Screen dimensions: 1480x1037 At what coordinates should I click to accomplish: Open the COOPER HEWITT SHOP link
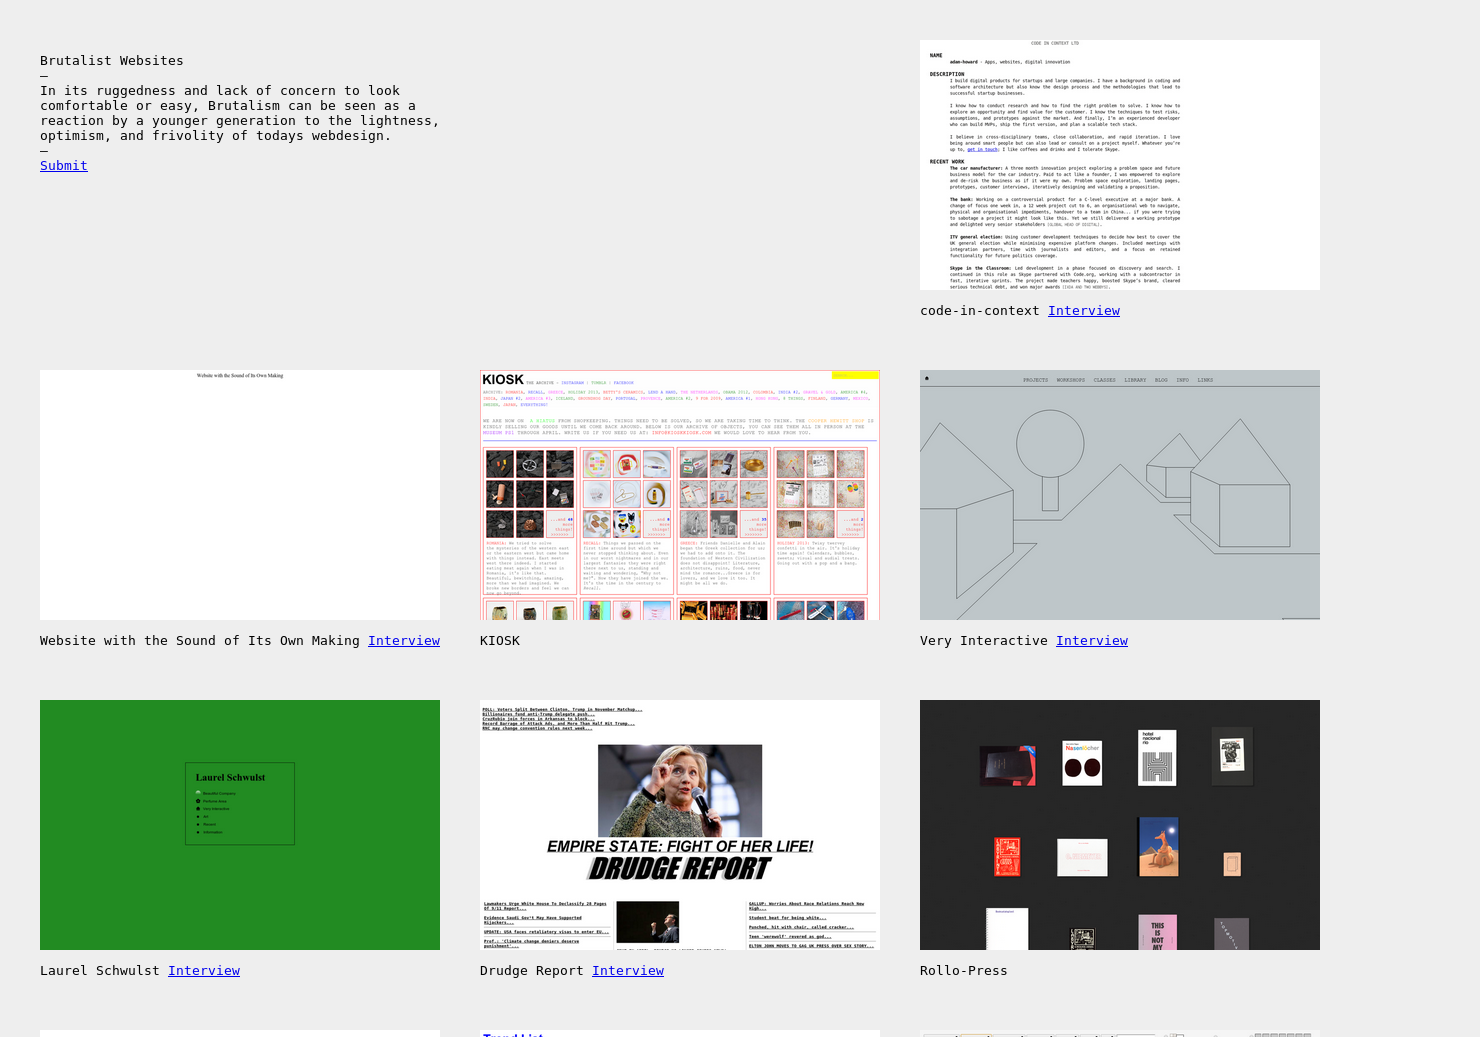click(836, 420)
